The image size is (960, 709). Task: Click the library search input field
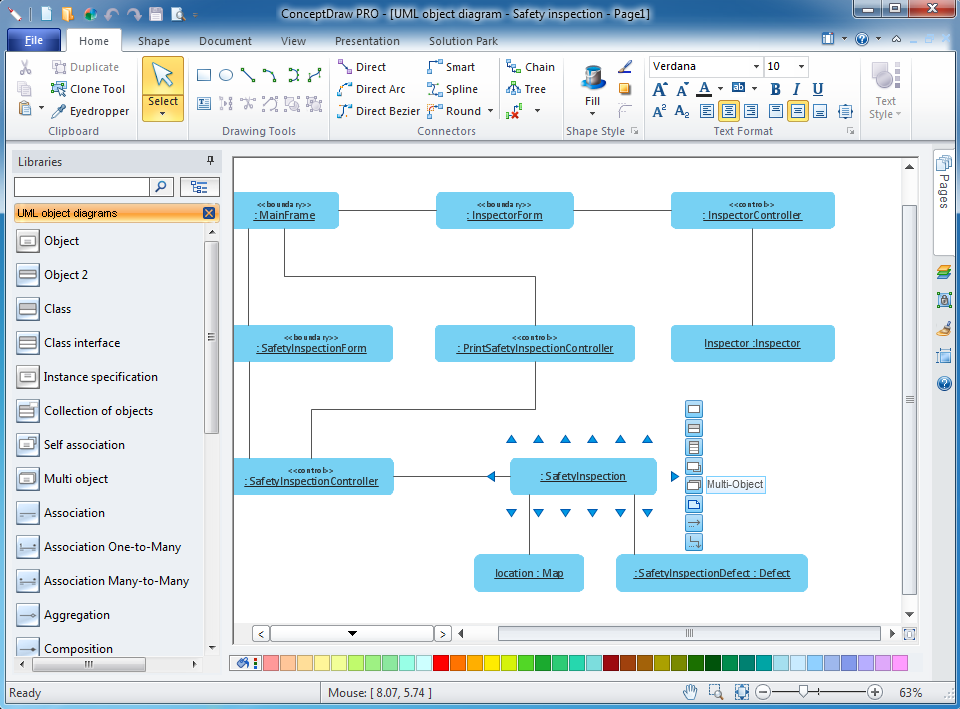81,187
